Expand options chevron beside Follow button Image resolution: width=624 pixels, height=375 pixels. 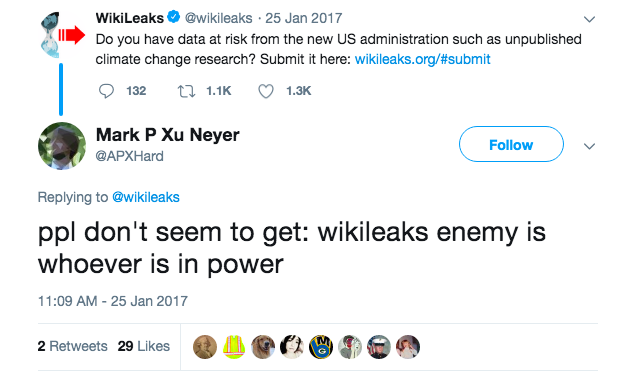589,146
